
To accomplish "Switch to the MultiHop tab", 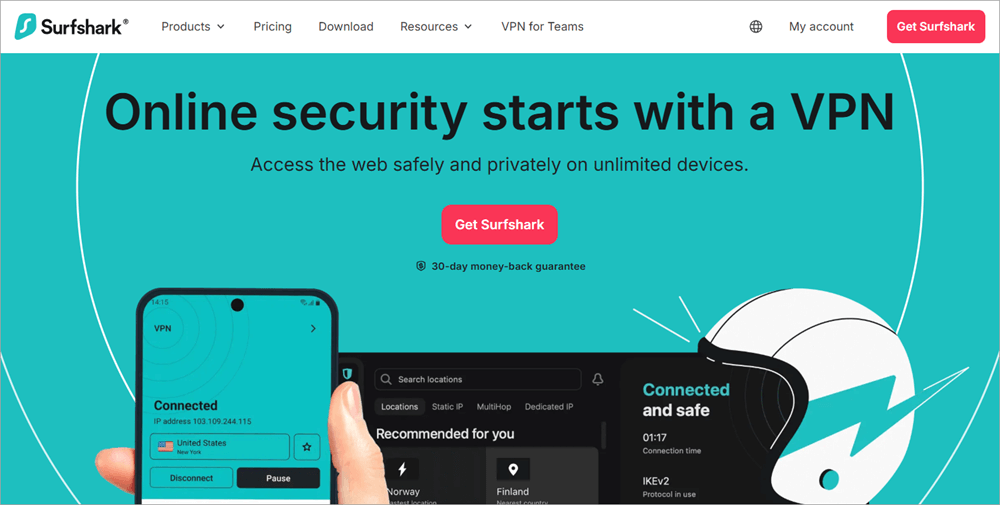I will pos(494,407).
